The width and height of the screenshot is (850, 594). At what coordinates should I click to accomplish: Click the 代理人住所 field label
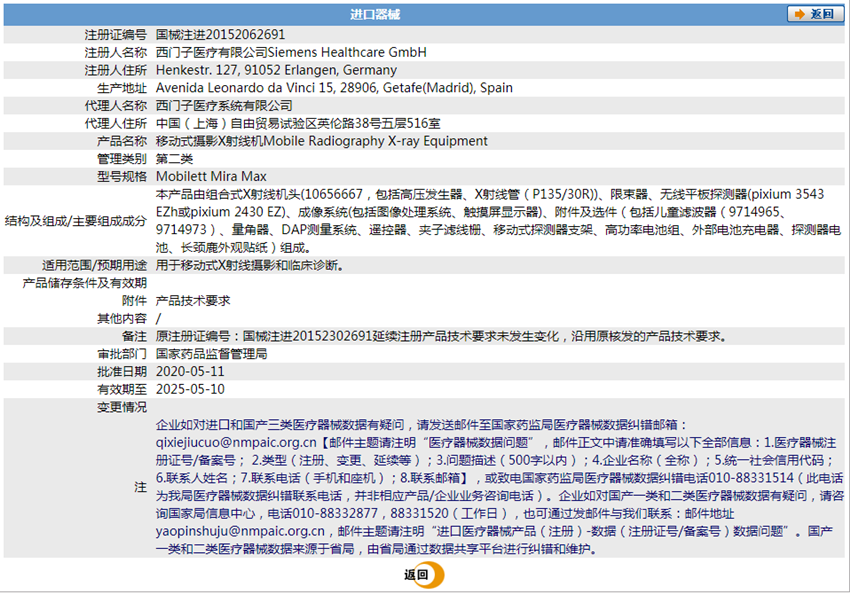115,124
